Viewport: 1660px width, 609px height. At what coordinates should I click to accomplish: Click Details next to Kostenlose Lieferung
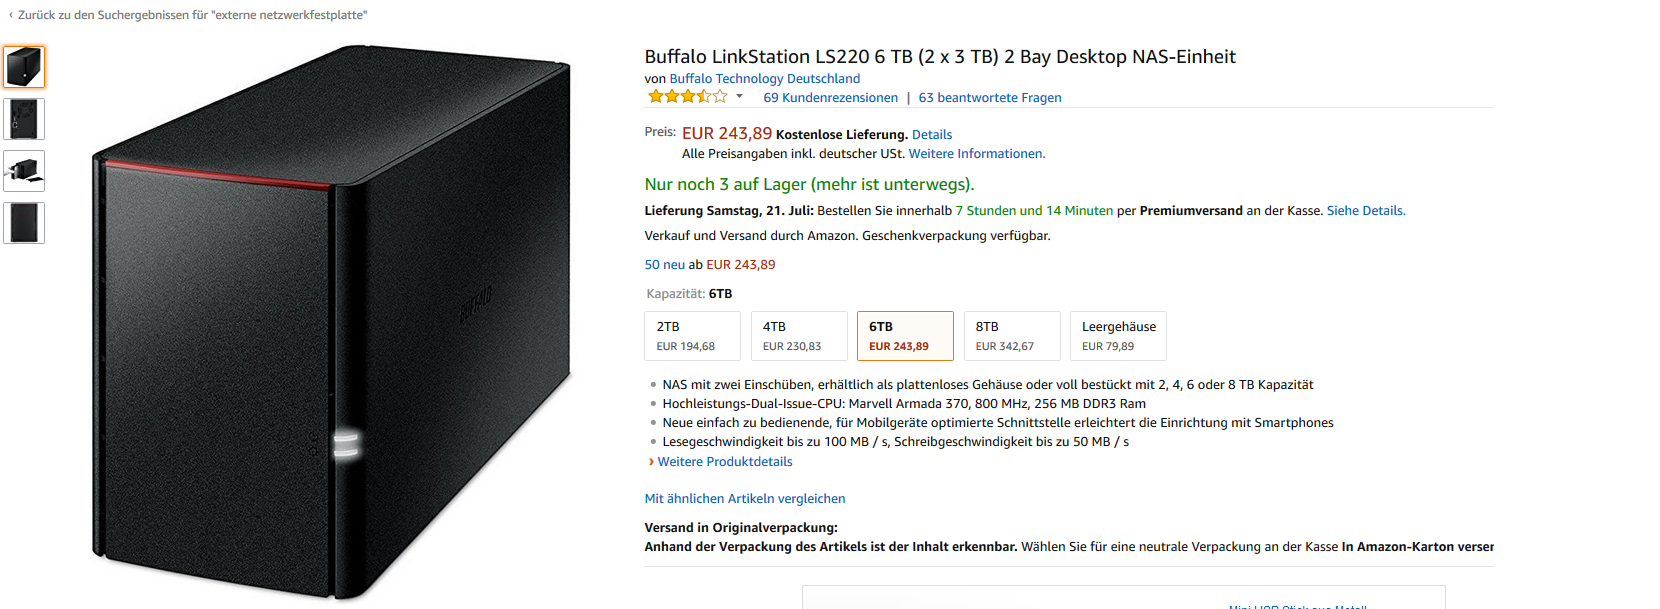click(x=931, y=134)
